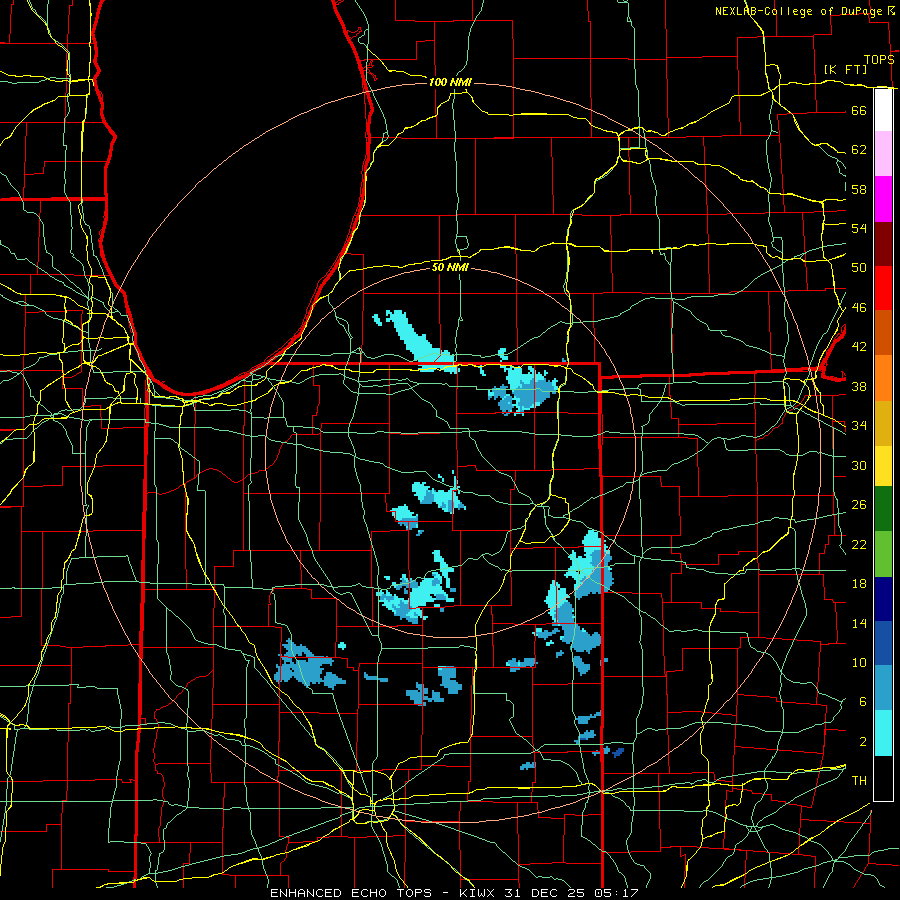900x900 pixels.
Task: Click the dark red (maroon) legend swatch
Action: tap(883, 243)
